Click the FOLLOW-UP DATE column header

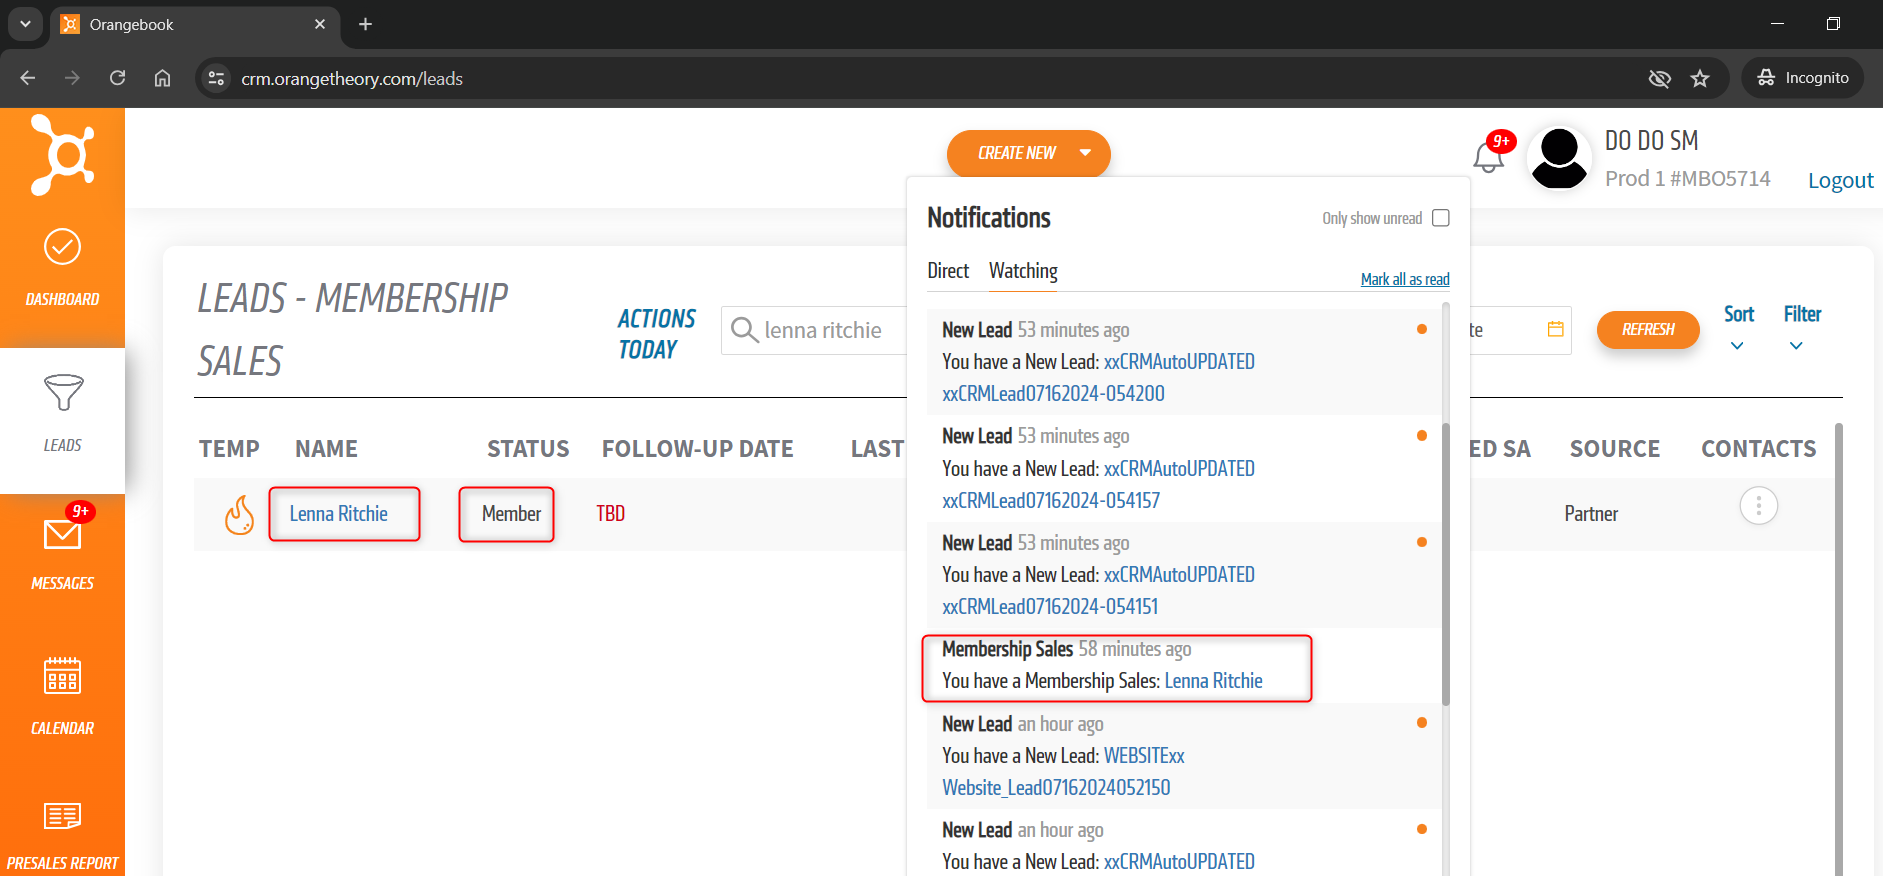click(698, 449)
